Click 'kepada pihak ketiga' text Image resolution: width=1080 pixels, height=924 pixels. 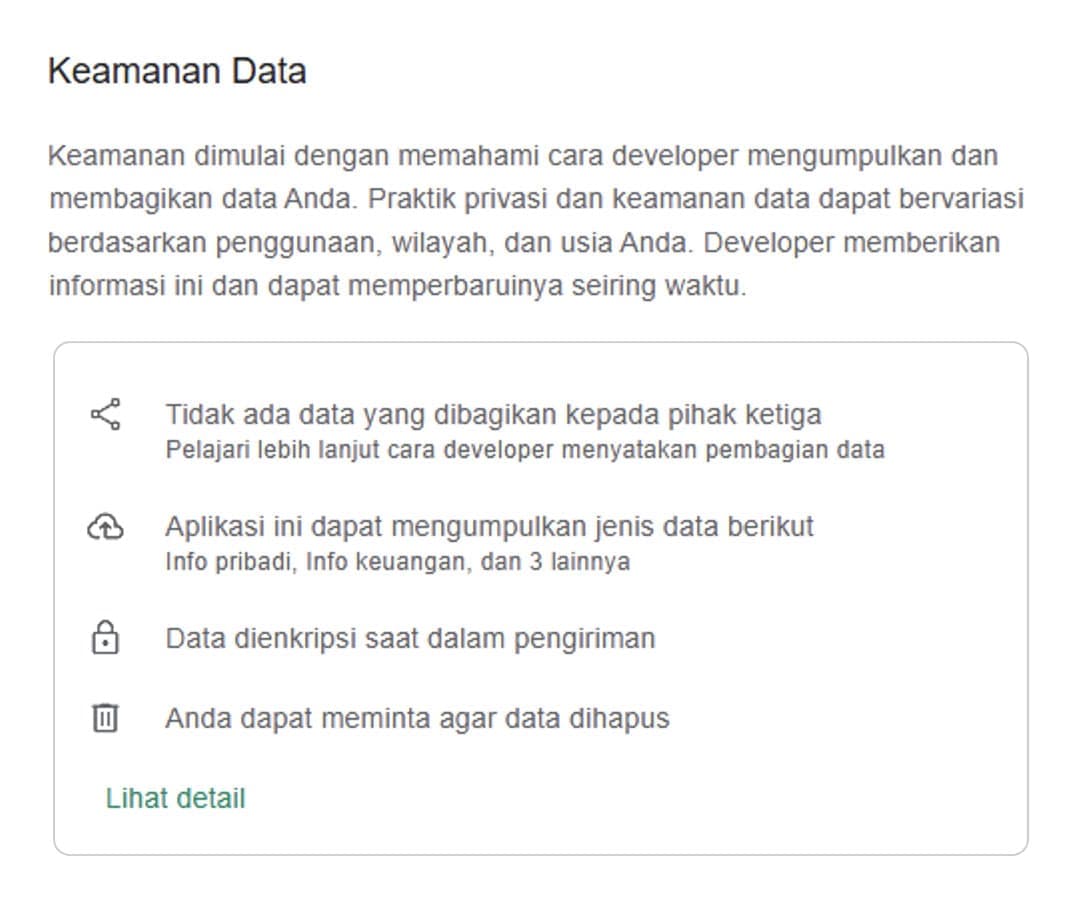694,414
